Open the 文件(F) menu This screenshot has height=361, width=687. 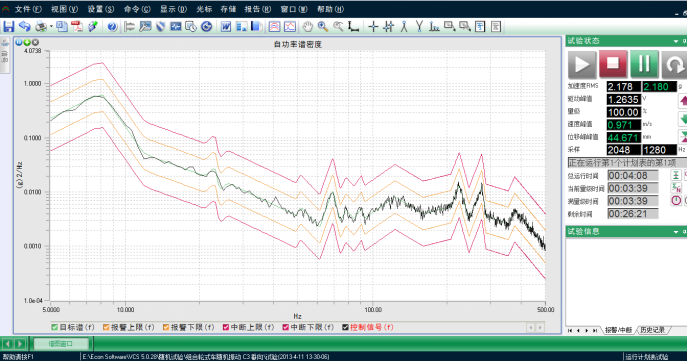(28, 9)
